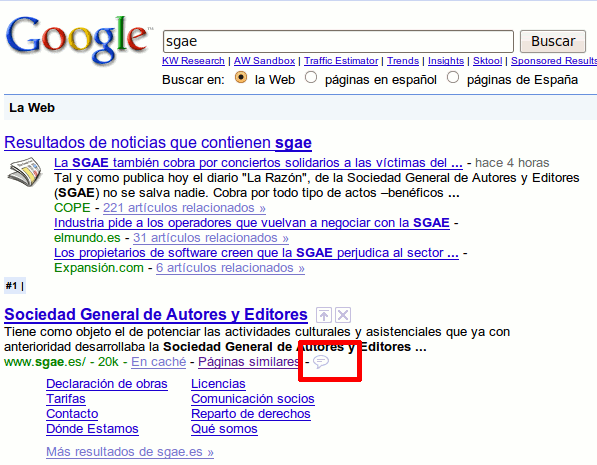The height and width of the screenshot is (465, 597).
Task: Click the newspaper news icon
Action: coord(25,172)
